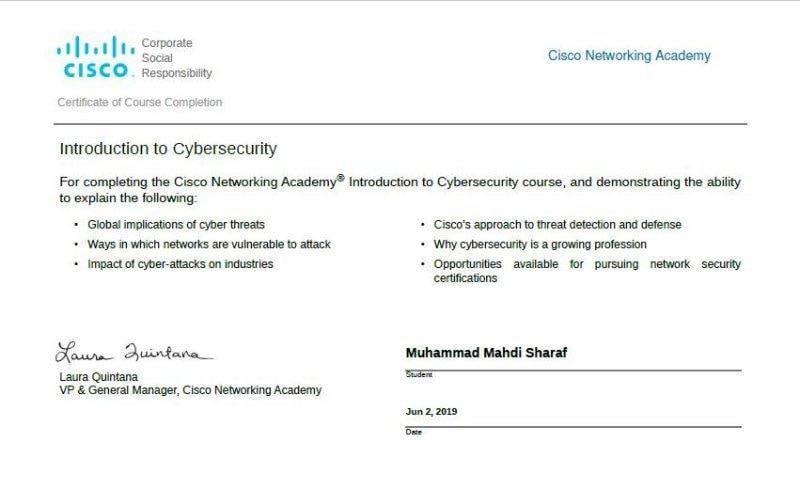The height and width of the screenshot is (490, 800).
Task: Click the network security certifications opportunities bullet
Action: [x=587, y=271]
